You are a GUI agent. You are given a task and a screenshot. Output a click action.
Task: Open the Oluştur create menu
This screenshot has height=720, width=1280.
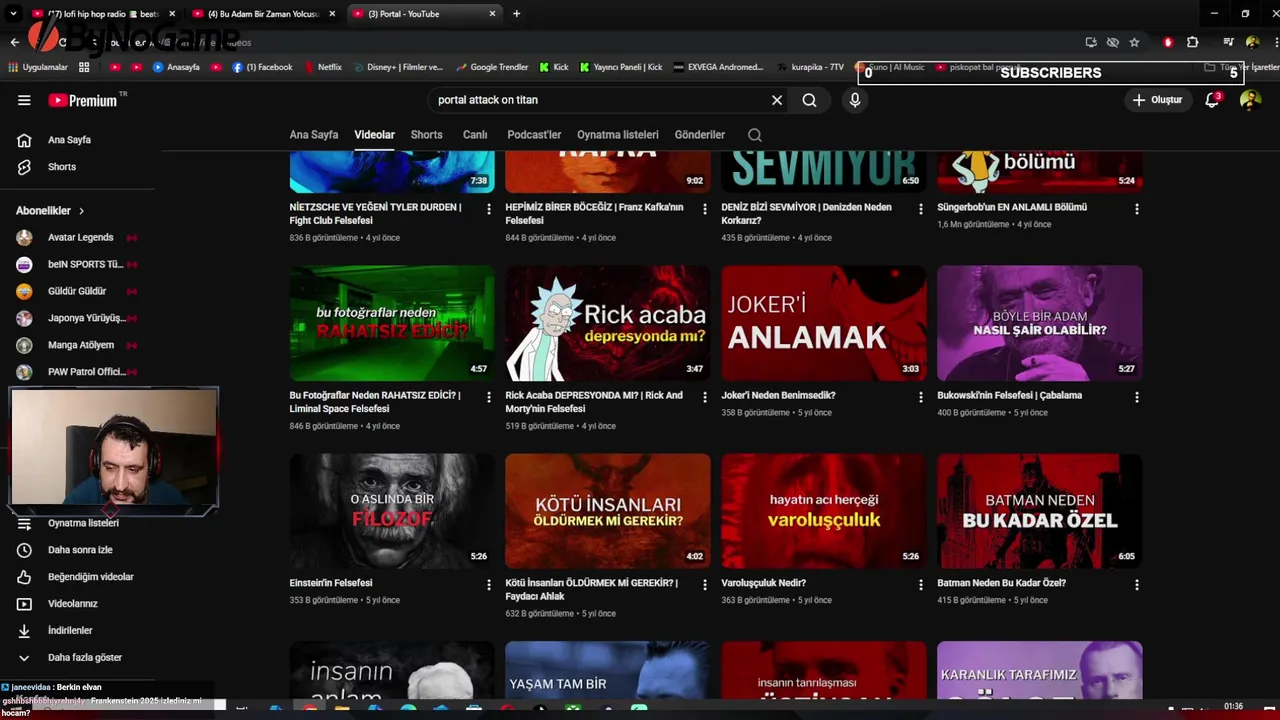coord(1157,100)
